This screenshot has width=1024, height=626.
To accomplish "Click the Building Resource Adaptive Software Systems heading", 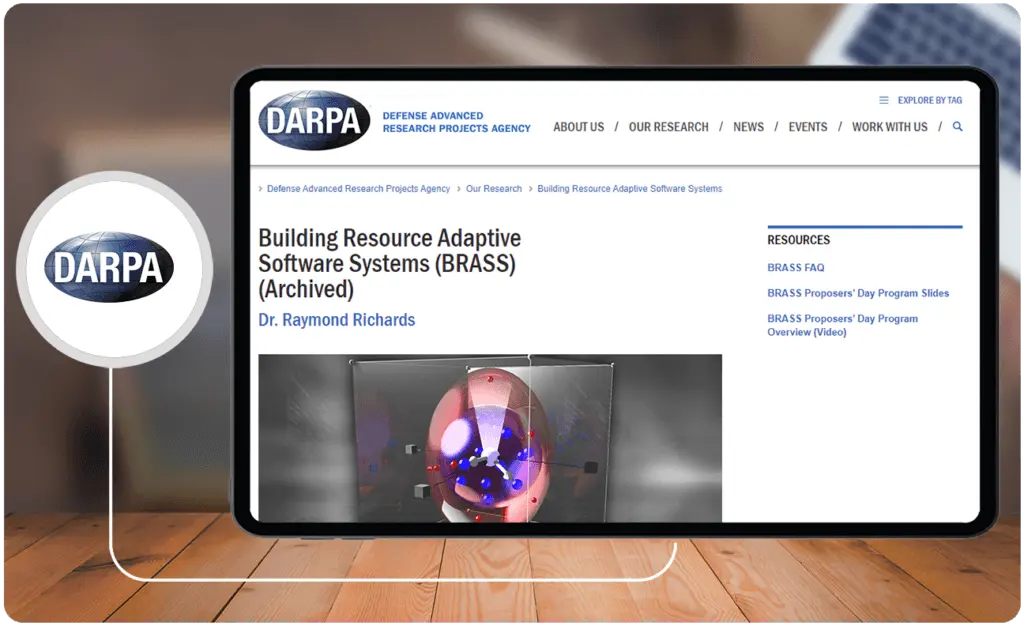I will (x=390, y=263).
